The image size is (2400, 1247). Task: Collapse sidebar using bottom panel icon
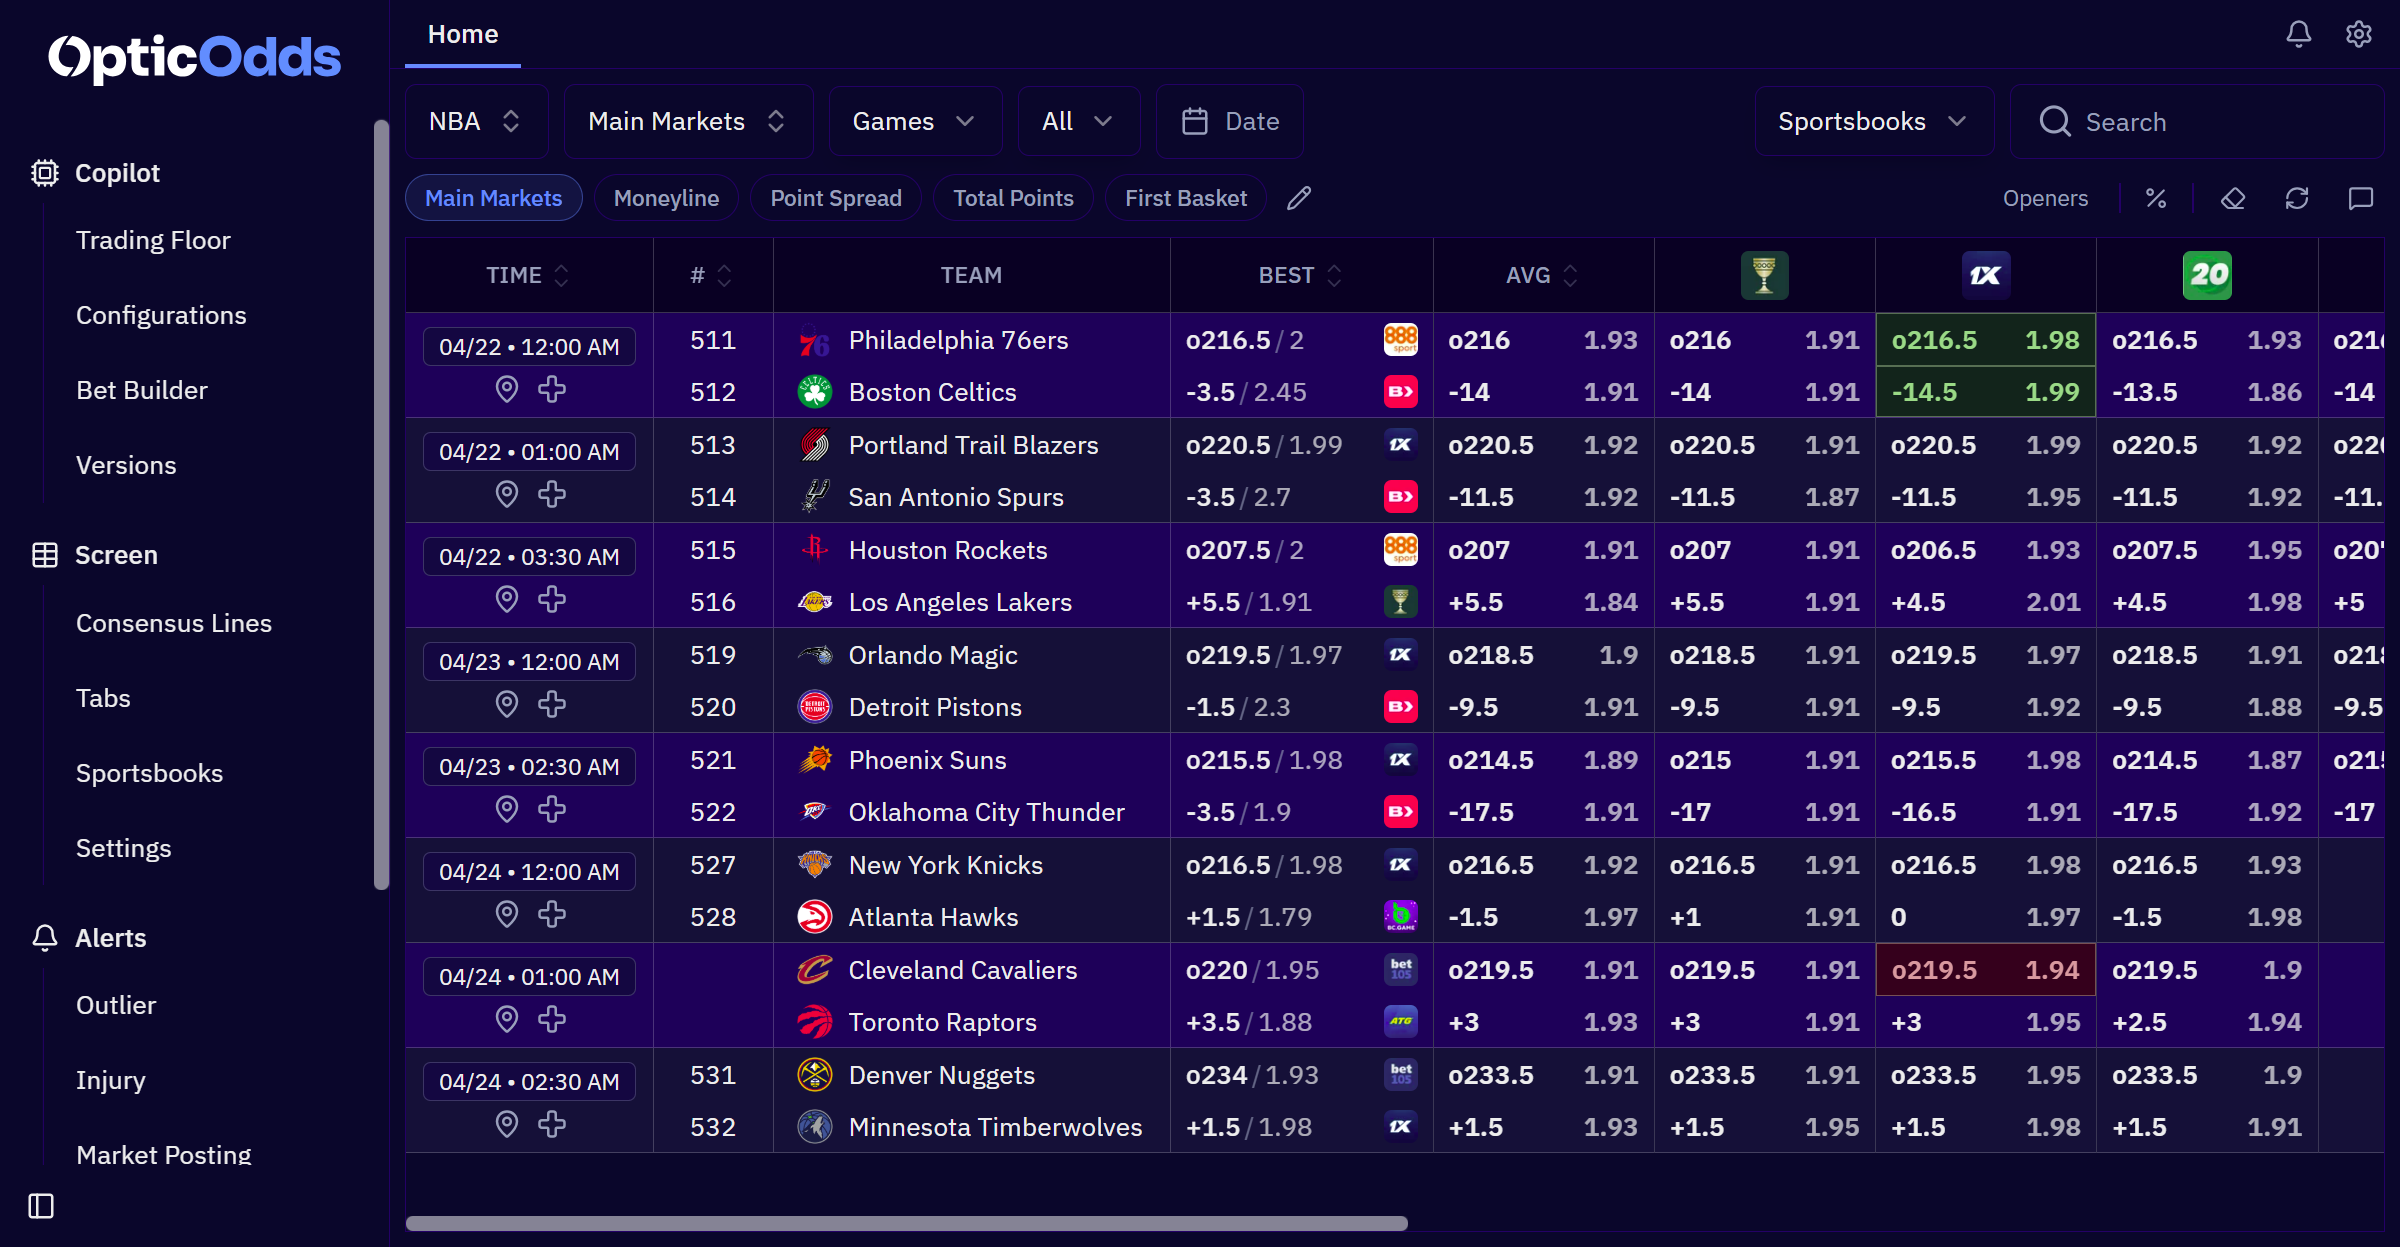pos(41,1206)
